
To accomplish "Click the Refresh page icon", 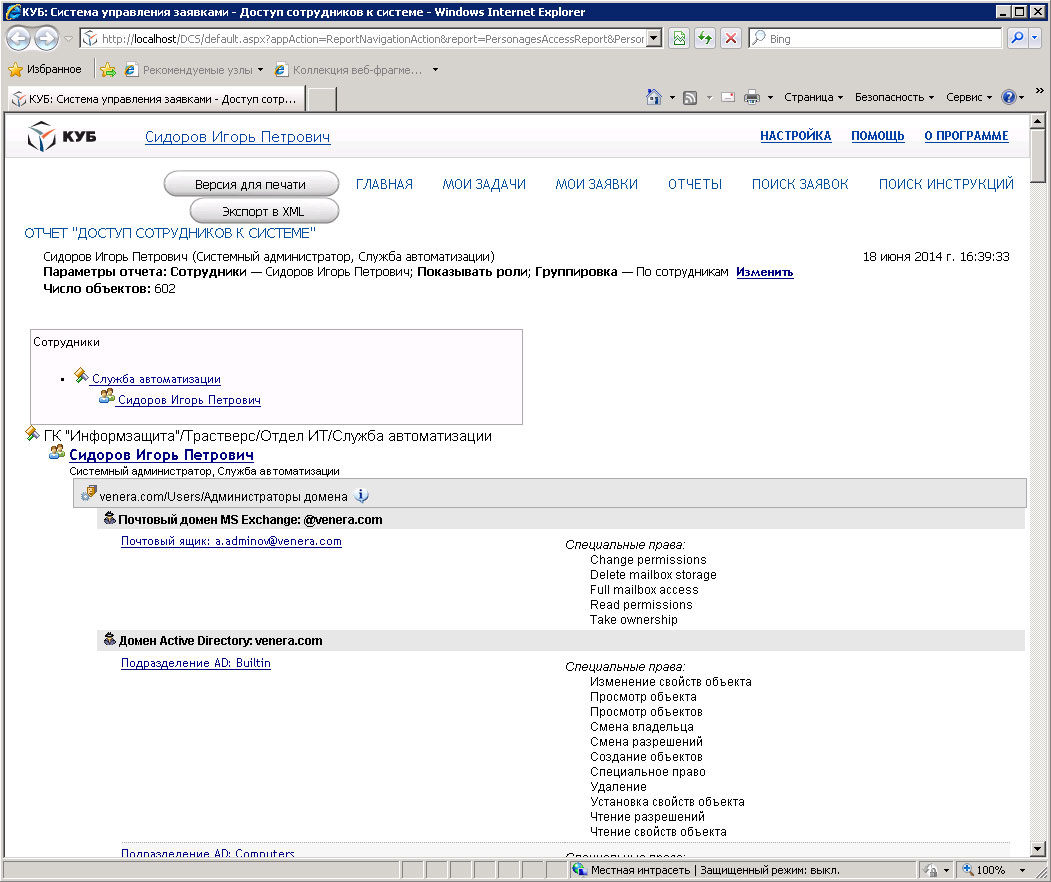I will click(x=704, y=38).
